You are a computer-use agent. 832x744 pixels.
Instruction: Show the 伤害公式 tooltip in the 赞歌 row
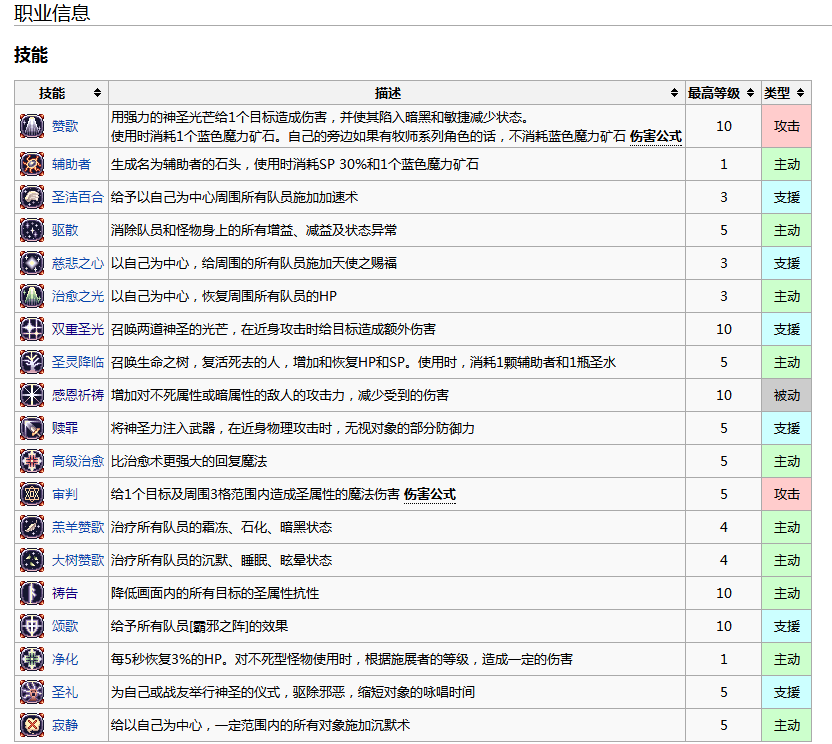[x=655, y=136]
